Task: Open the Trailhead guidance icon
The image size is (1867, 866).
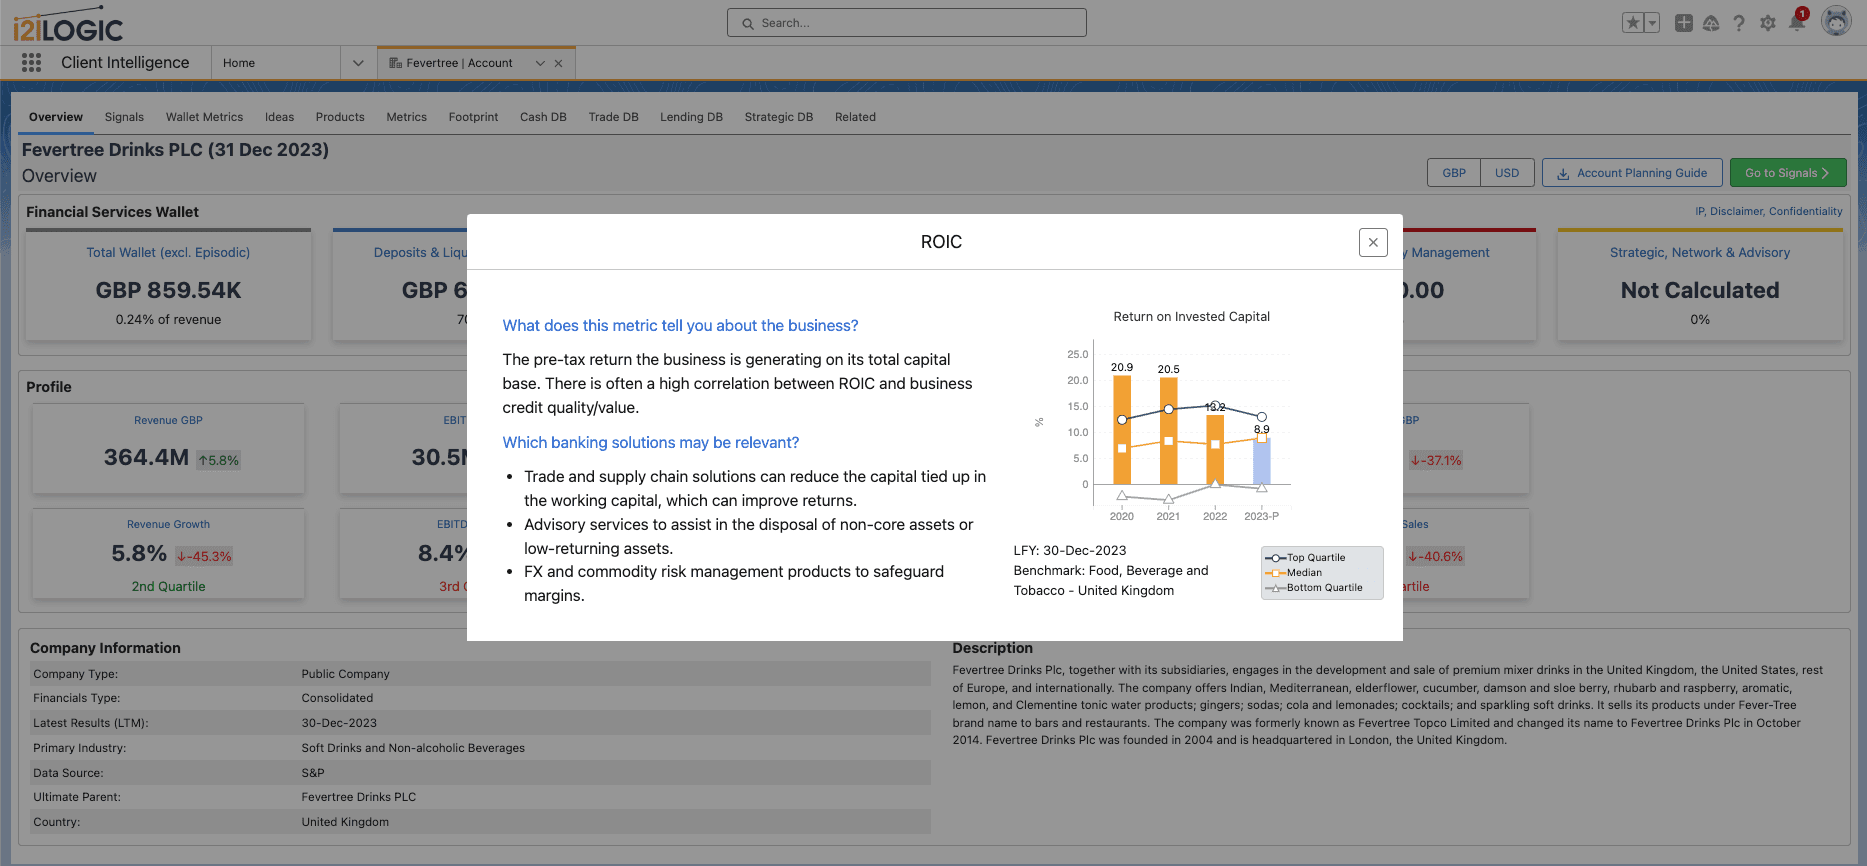Action: pos(1711,23)
